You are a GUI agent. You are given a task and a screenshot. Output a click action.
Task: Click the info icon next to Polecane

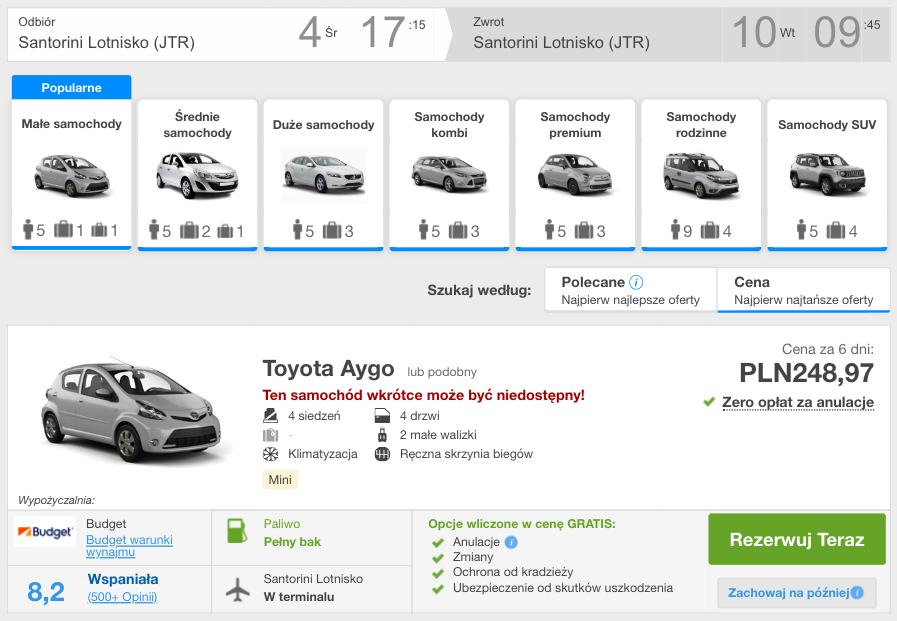[636, 282]
